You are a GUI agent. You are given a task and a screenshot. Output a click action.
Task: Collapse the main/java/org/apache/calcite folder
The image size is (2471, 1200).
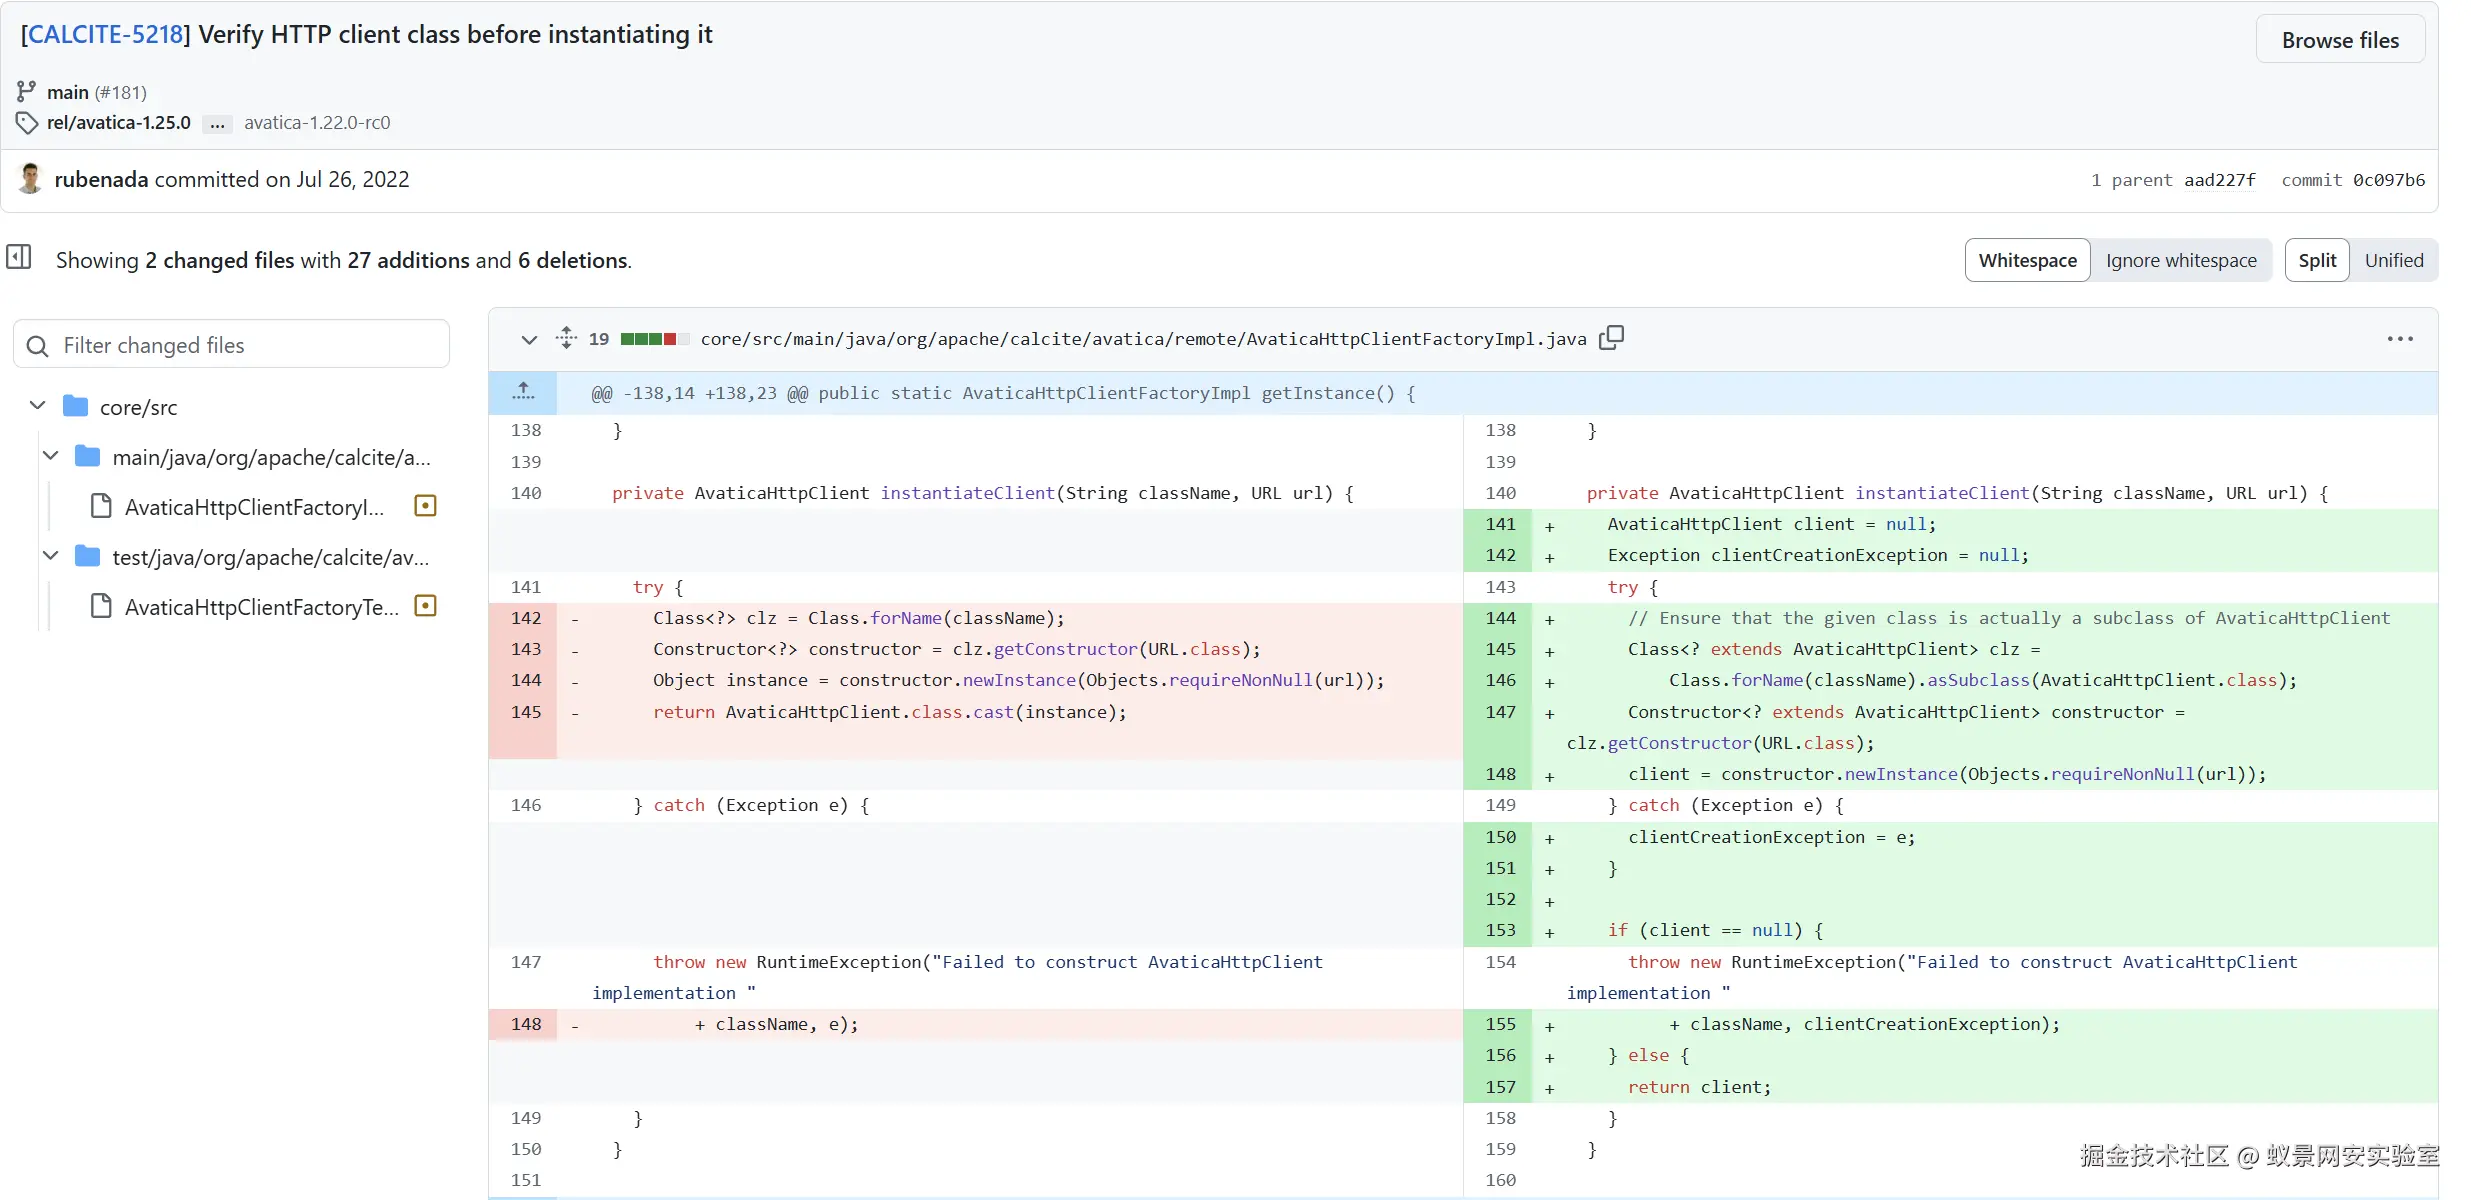click(x=51, y=456)
